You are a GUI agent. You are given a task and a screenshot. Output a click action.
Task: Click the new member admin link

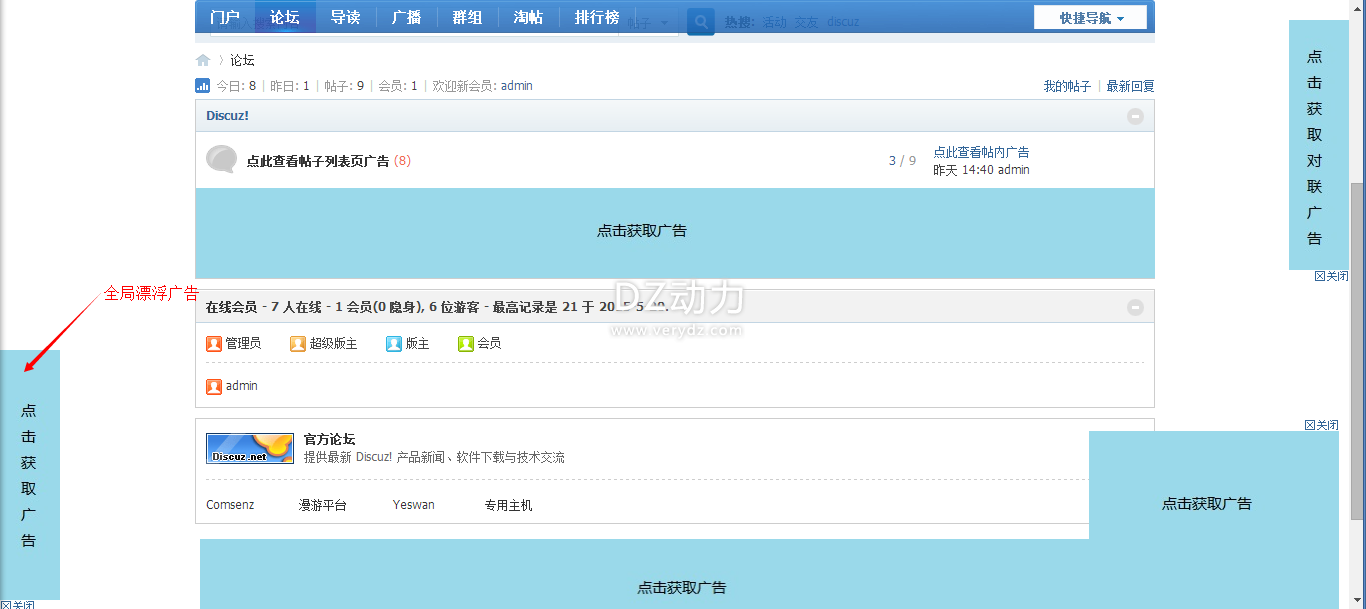(x=517, y=86)
